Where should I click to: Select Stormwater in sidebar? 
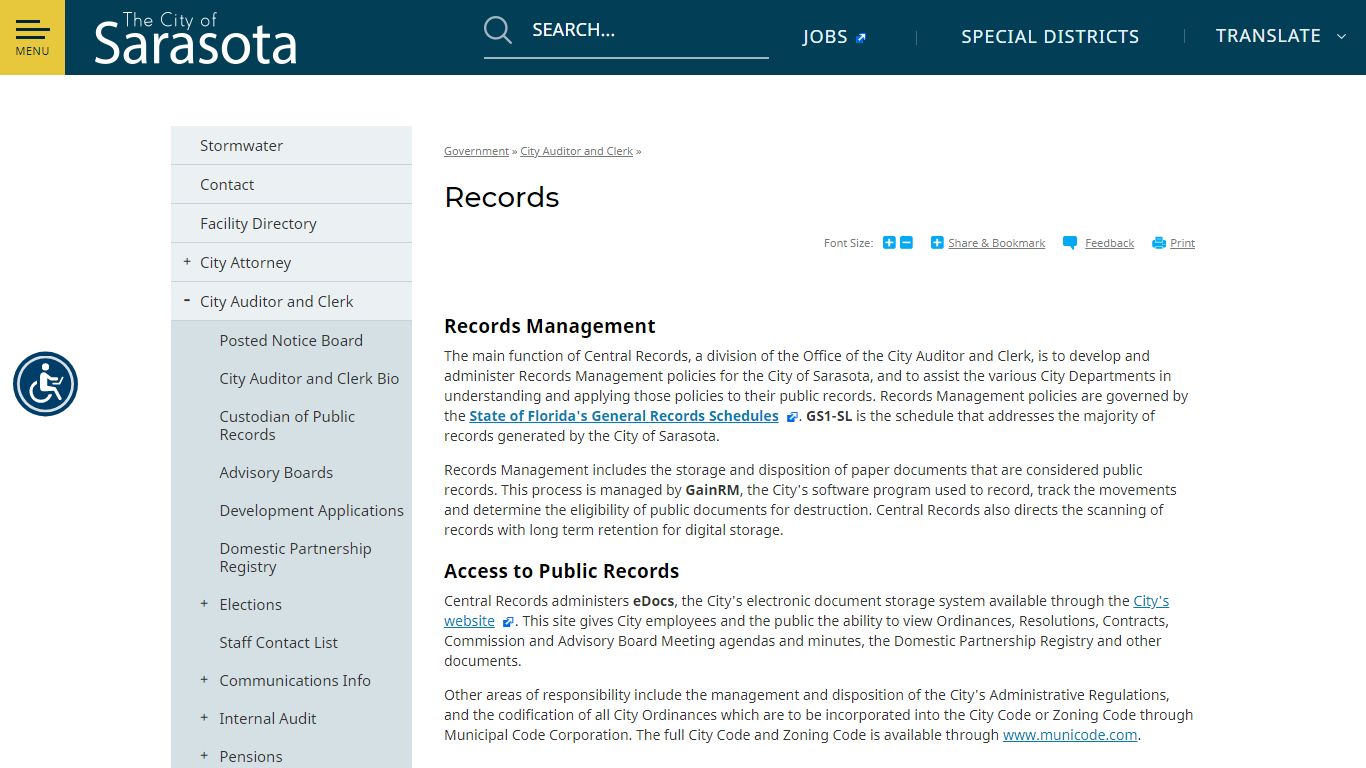tap(291, 145)
